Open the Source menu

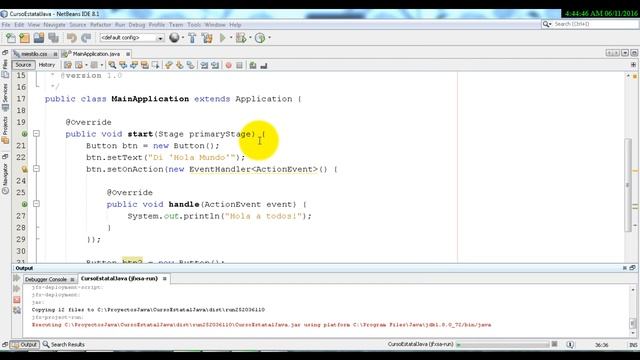coord(78,25)
